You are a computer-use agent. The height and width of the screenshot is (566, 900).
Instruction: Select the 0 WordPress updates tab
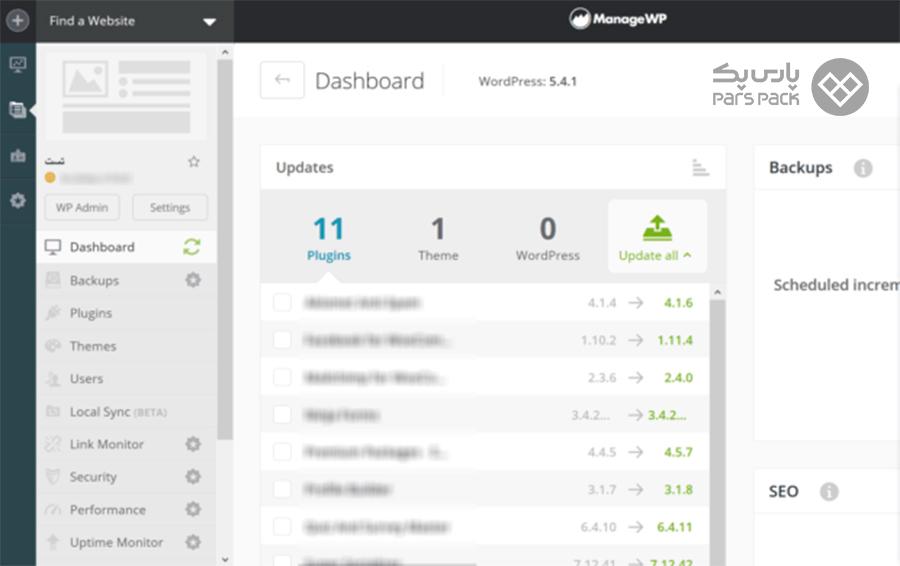548,238
